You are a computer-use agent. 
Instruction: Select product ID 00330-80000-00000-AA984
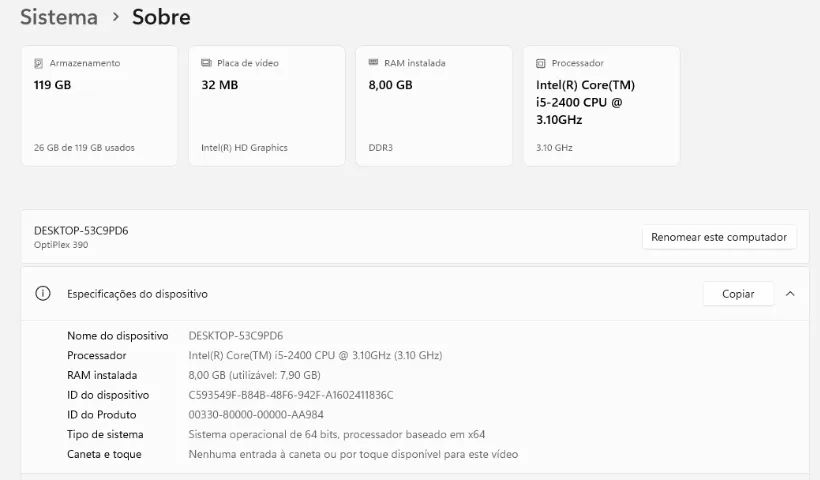click(x=256, y=415)
